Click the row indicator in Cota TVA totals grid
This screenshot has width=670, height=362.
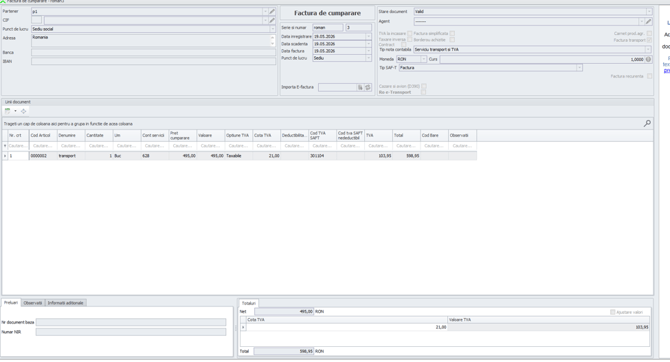point(243,327)
